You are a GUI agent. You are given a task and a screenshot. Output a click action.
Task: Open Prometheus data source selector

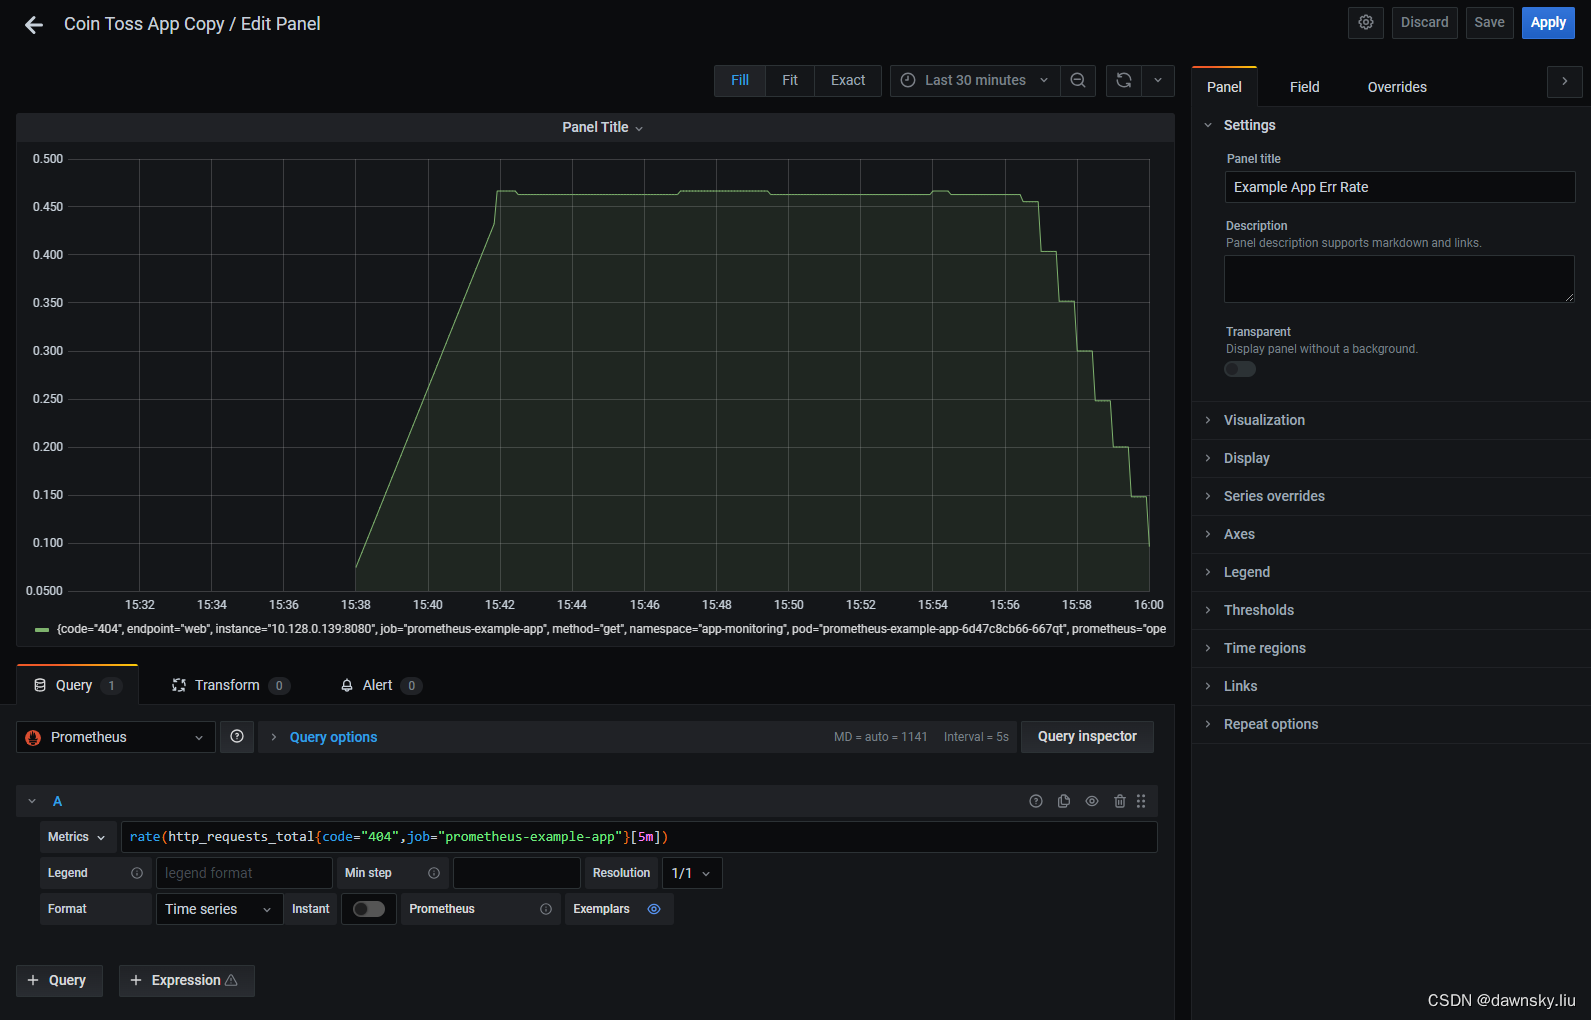coord(116,737)
